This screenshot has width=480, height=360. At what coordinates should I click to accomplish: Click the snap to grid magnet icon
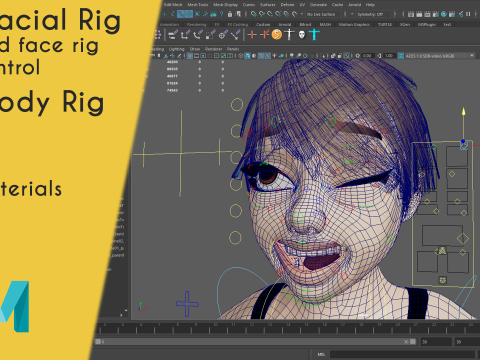(x=254, y=14)
